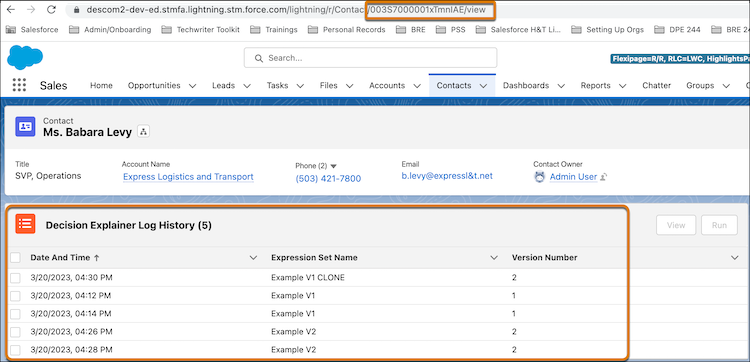Switch to the Accounts tab
This screenshot has height=362, width=750.
point(387,86)
